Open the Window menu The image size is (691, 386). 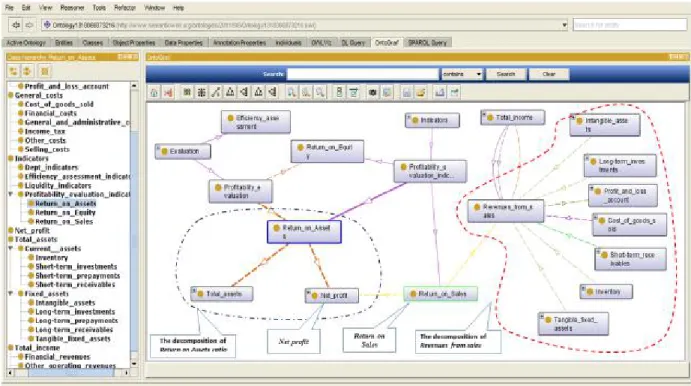click(x=154, y=8)
